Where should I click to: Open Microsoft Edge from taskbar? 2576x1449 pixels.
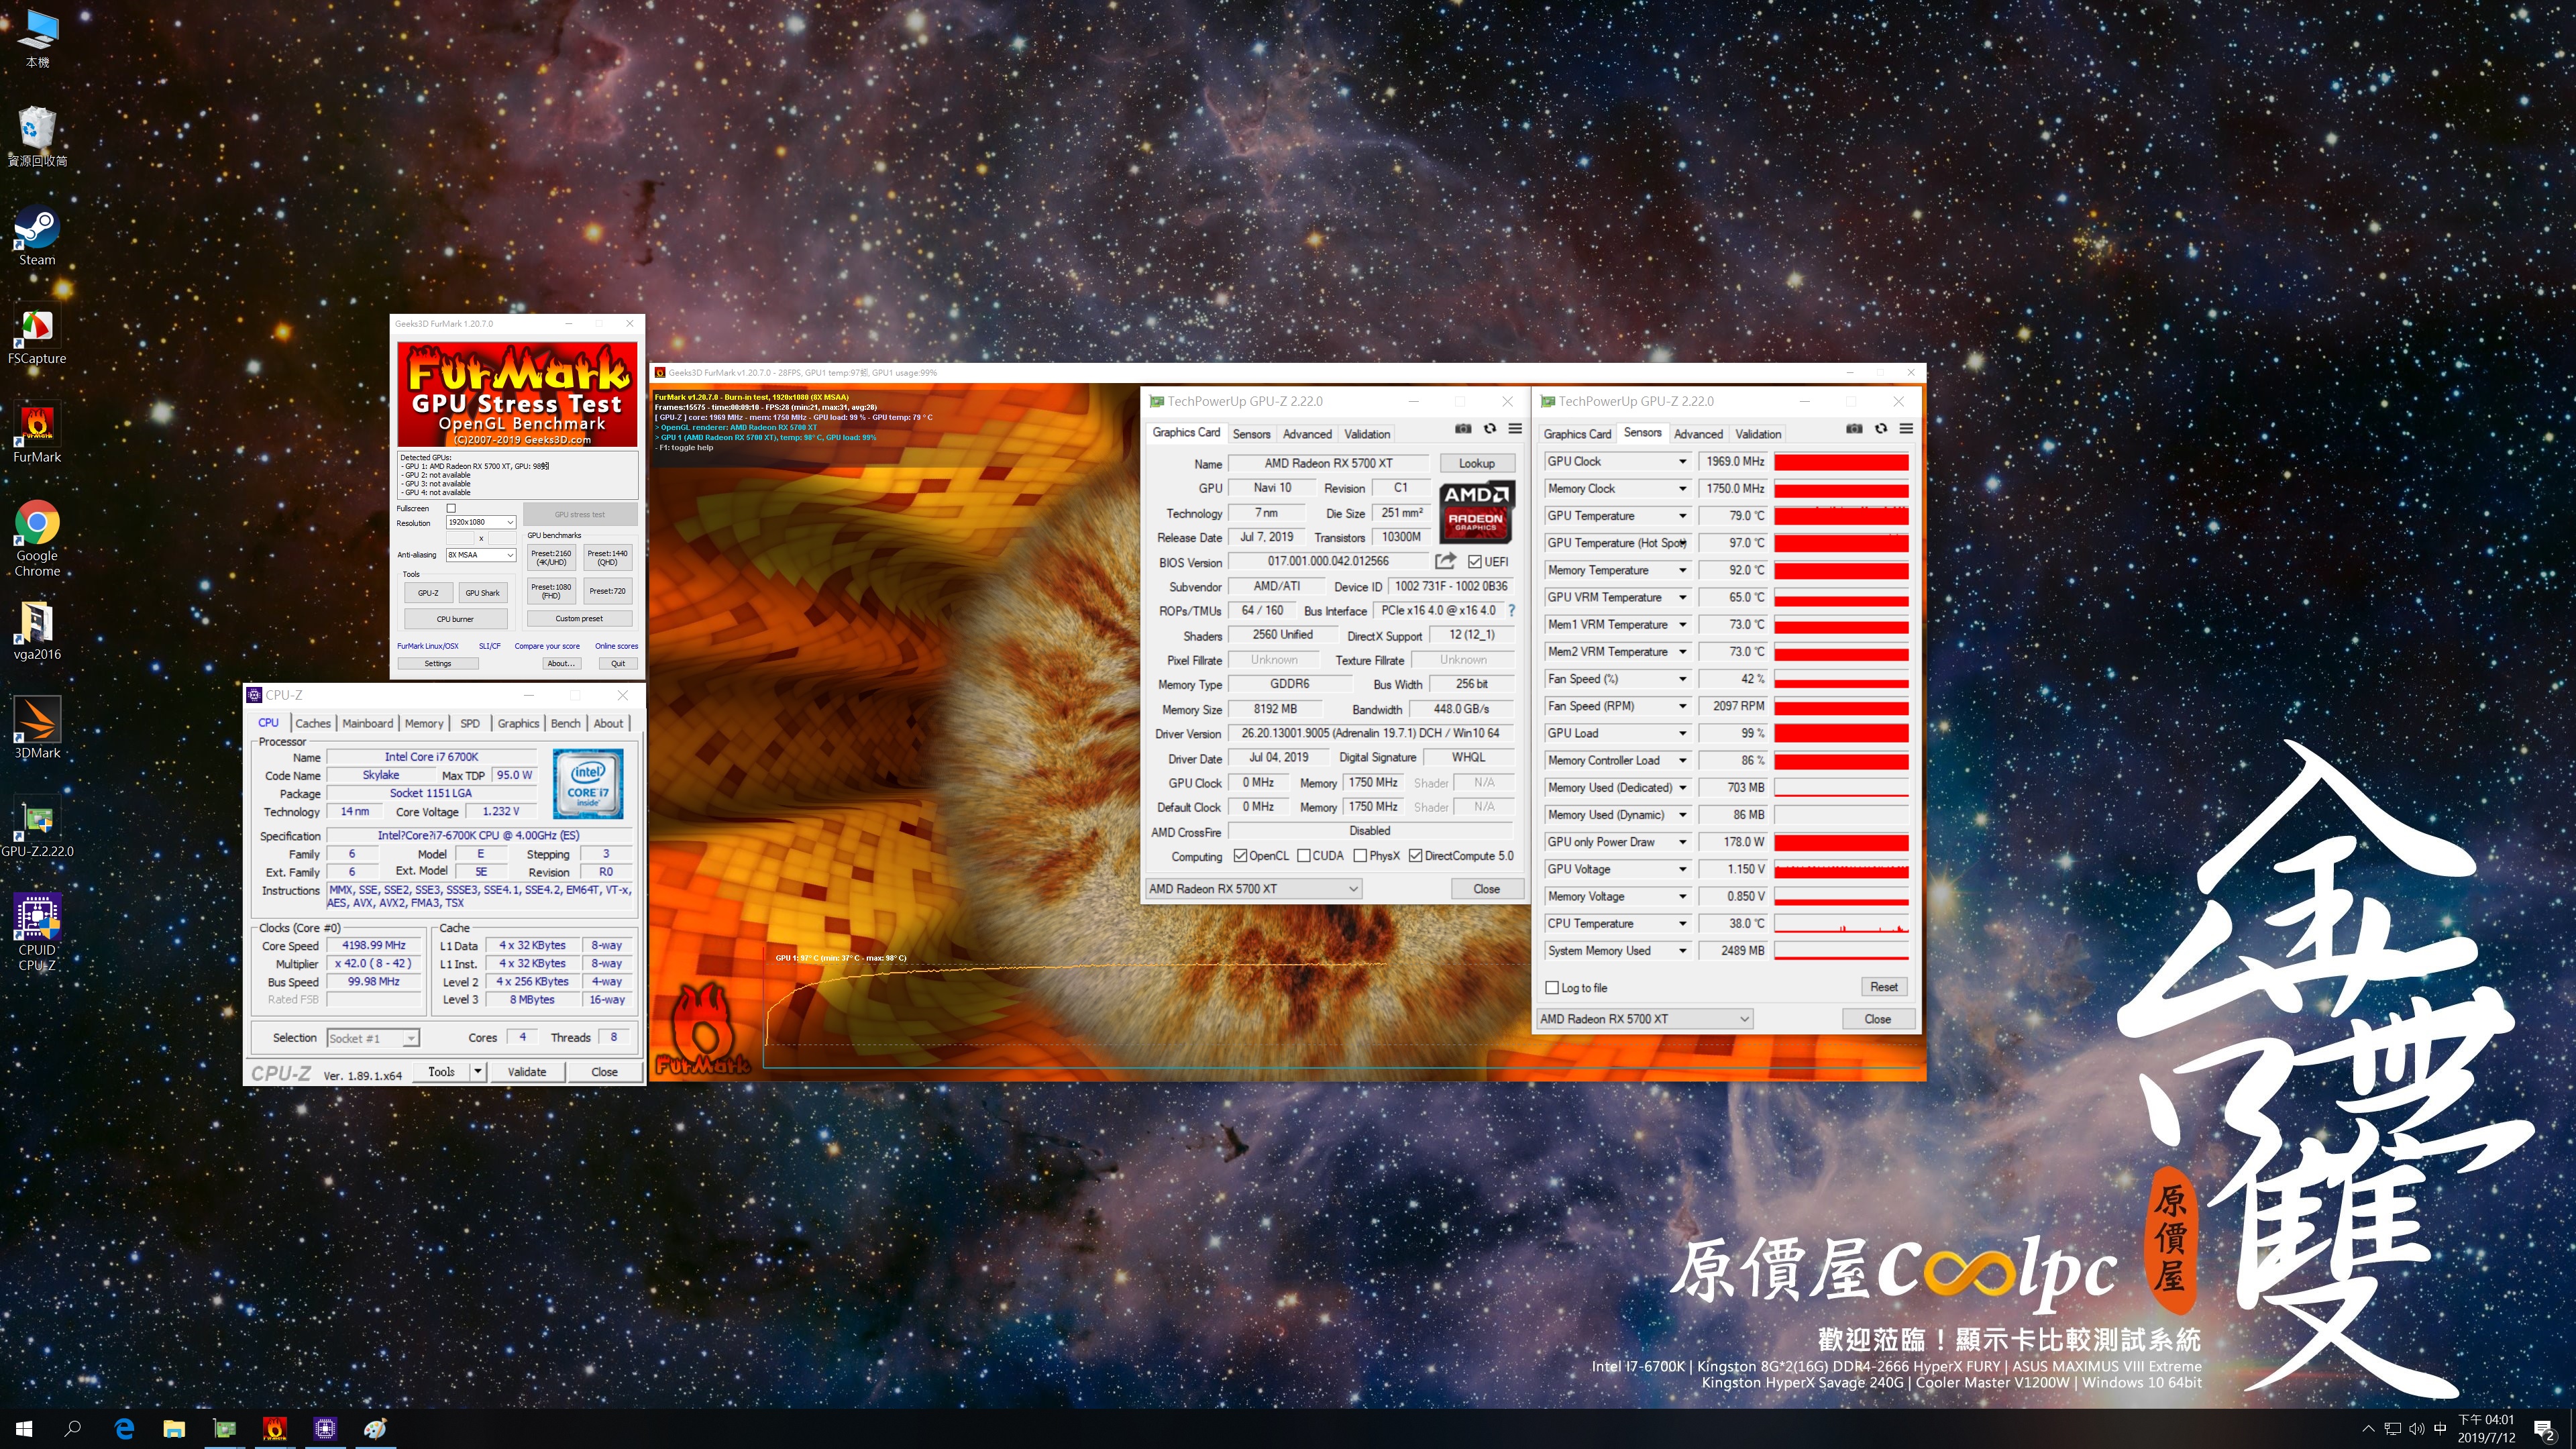(124, 1429)
